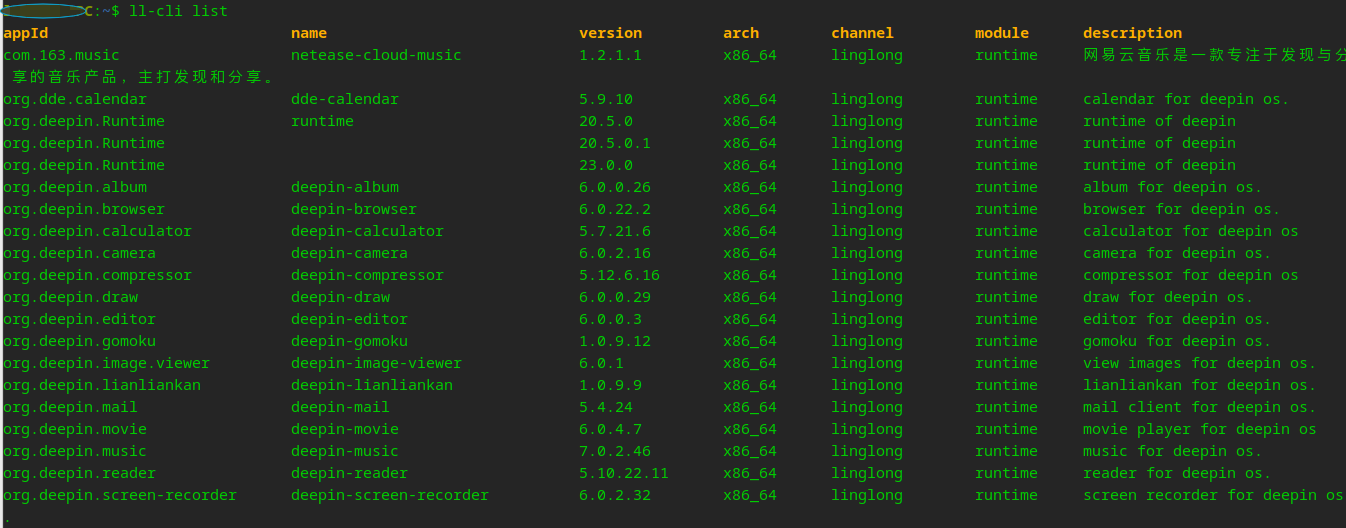Viewport: 1346px width, 528px height.
Task: Click the deepin-mail version 5.4.24
Action: (606, 407)
